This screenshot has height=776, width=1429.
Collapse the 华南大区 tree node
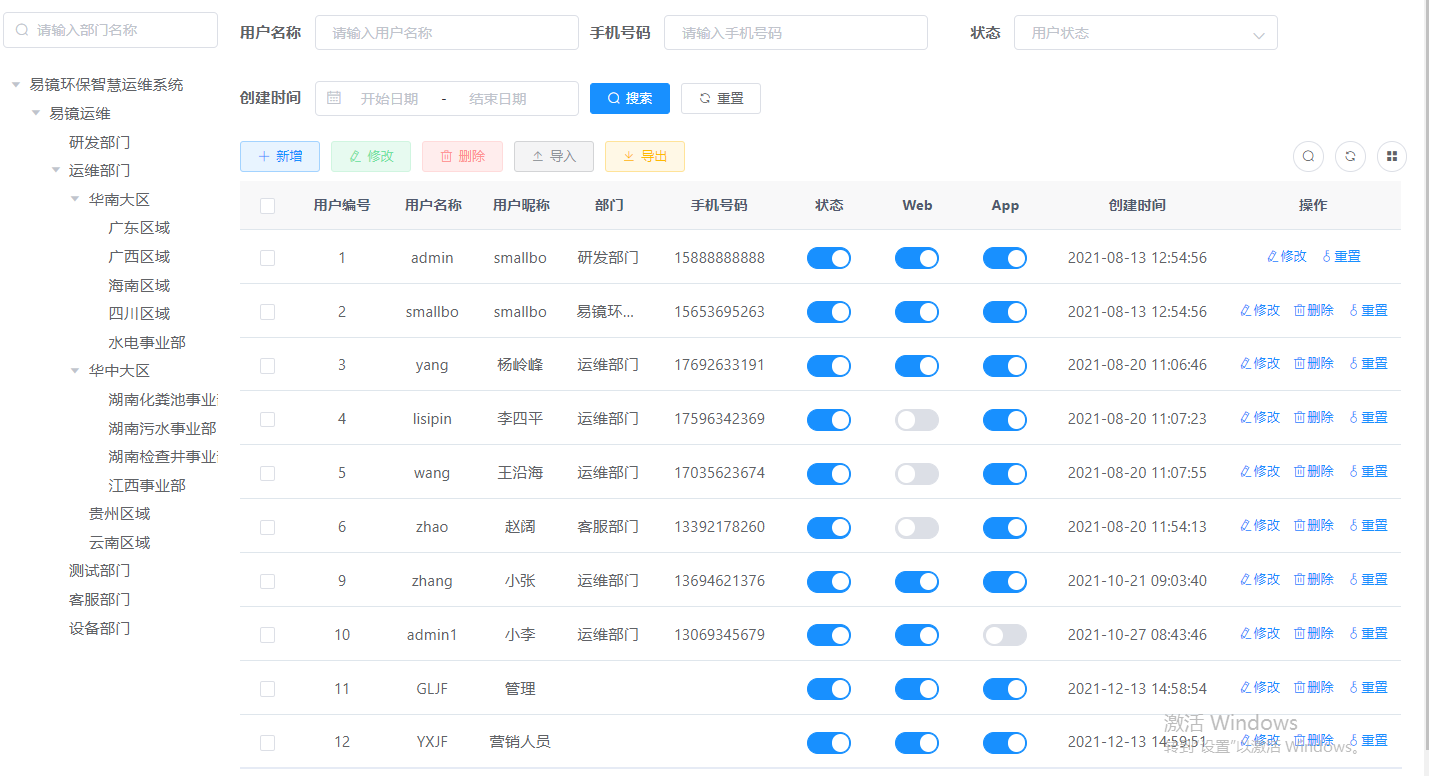tap(75, 199)
